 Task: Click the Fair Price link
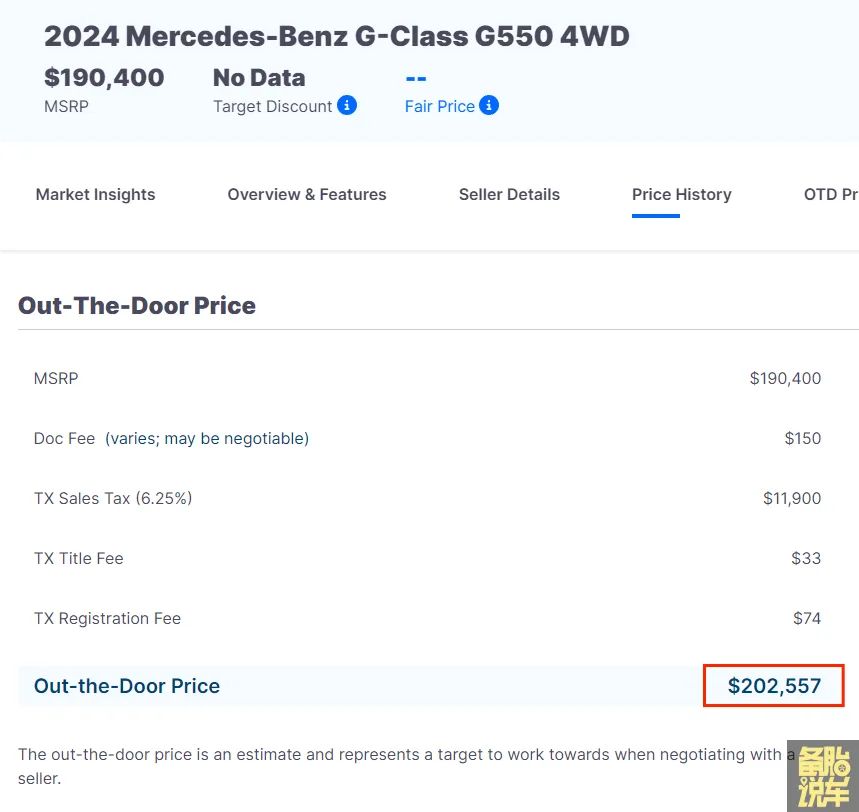[439, 106]
